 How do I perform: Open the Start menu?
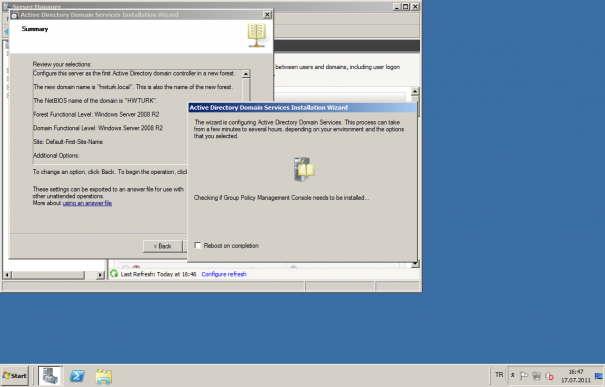click(x=15, y=375)
